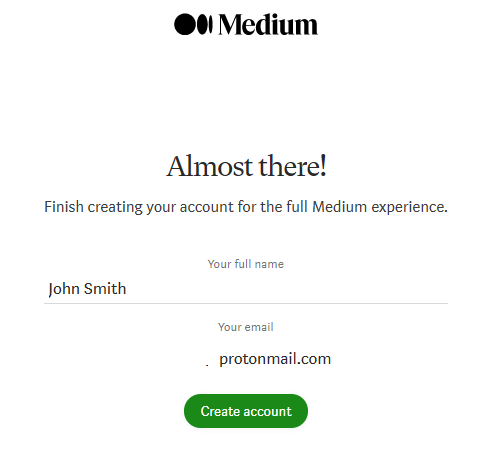
Task: Click the protonmail.com email text
Action: [x=275, y=359]
